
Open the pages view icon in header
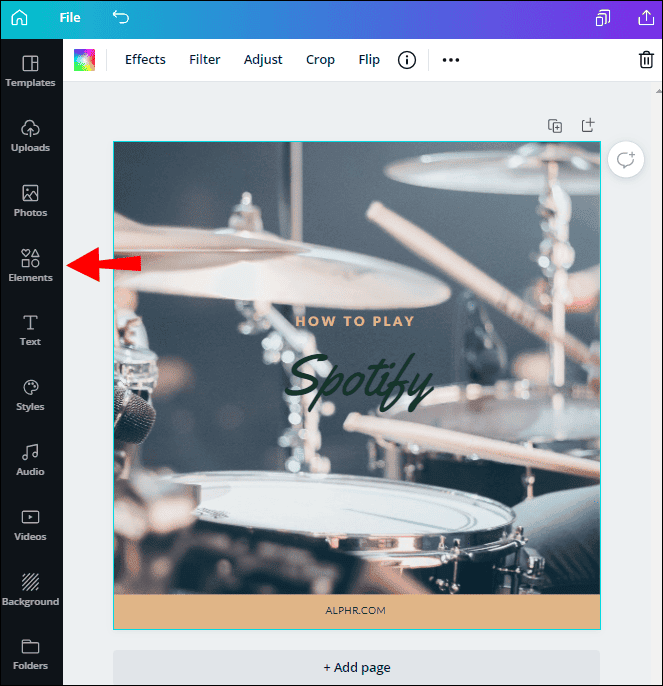603,18
